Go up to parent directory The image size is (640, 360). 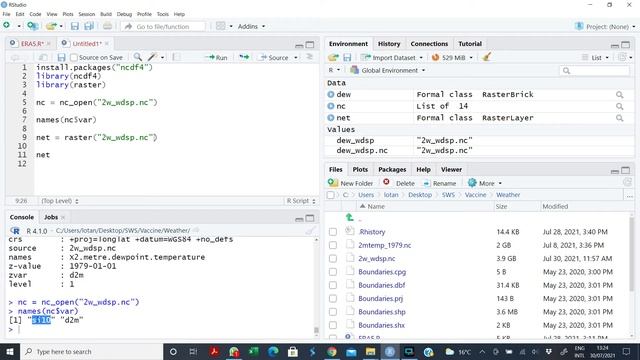pos(350,218)
